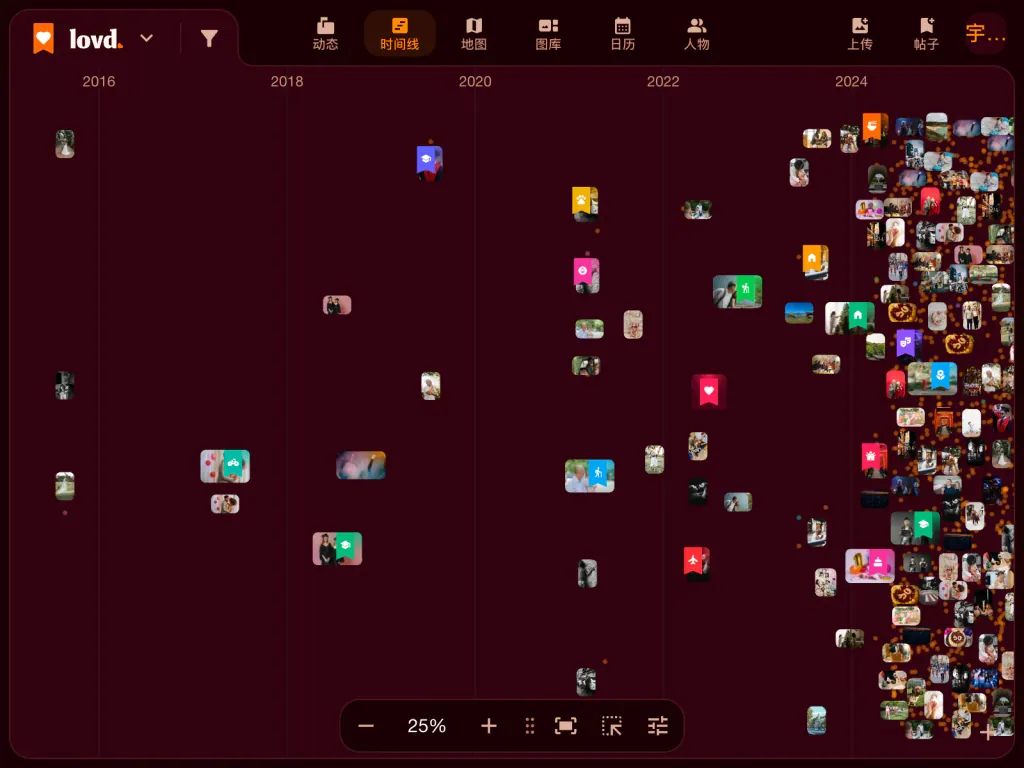Expand the dropdown chevron beside lovd
This screenshot has width=1024, height=768.
pyautogui.click(x=147, y=39)
